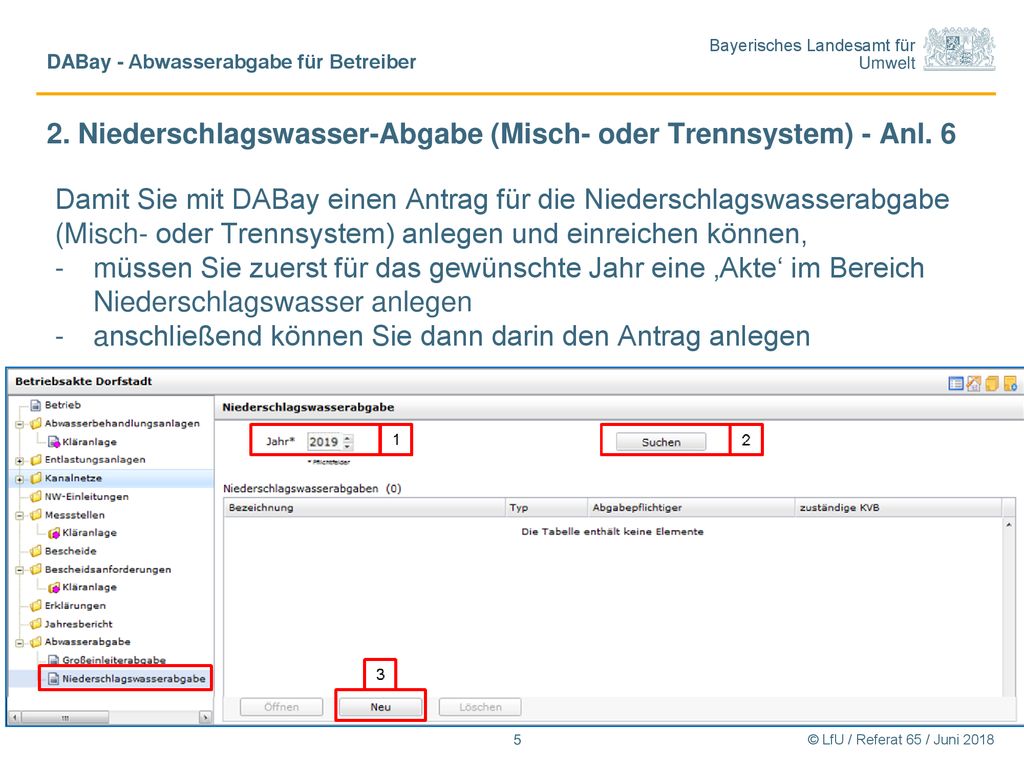
Task: Collapse the Abwasserbehandlungsanlagen tree node
Action: pyautogui.click(x=20, y=424)
